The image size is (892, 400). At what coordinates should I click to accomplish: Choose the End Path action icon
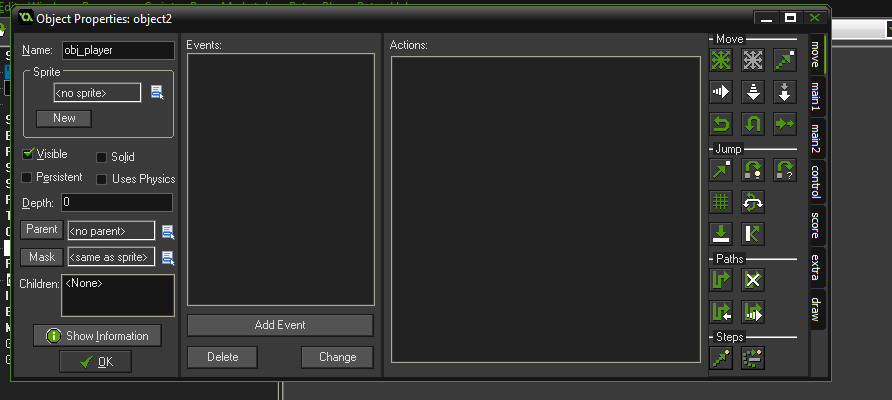pos(753,280)
